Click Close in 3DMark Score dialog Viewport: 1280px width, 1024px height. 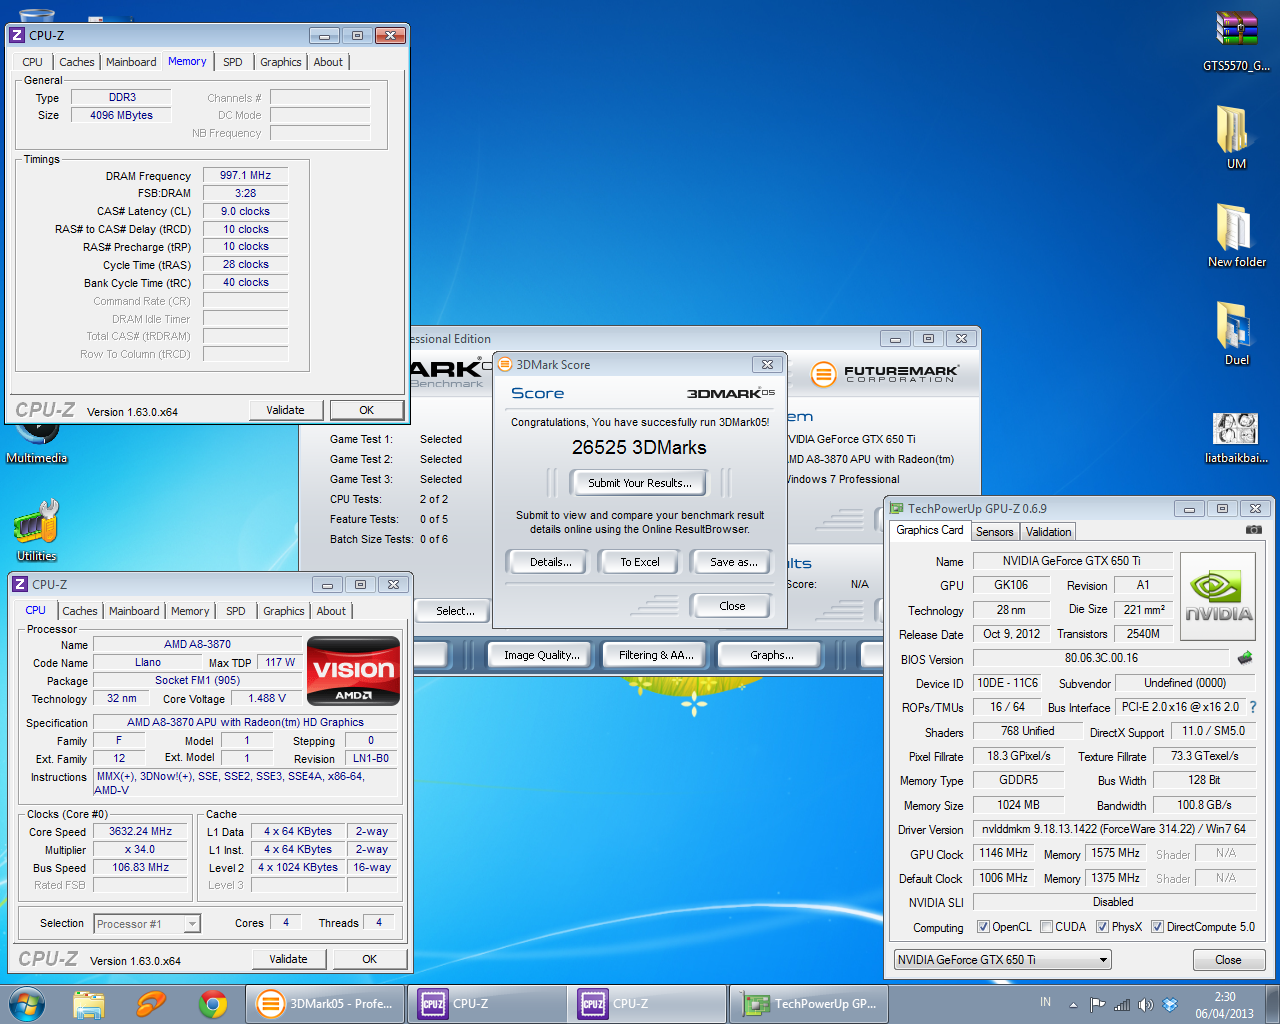coord(732,606)
